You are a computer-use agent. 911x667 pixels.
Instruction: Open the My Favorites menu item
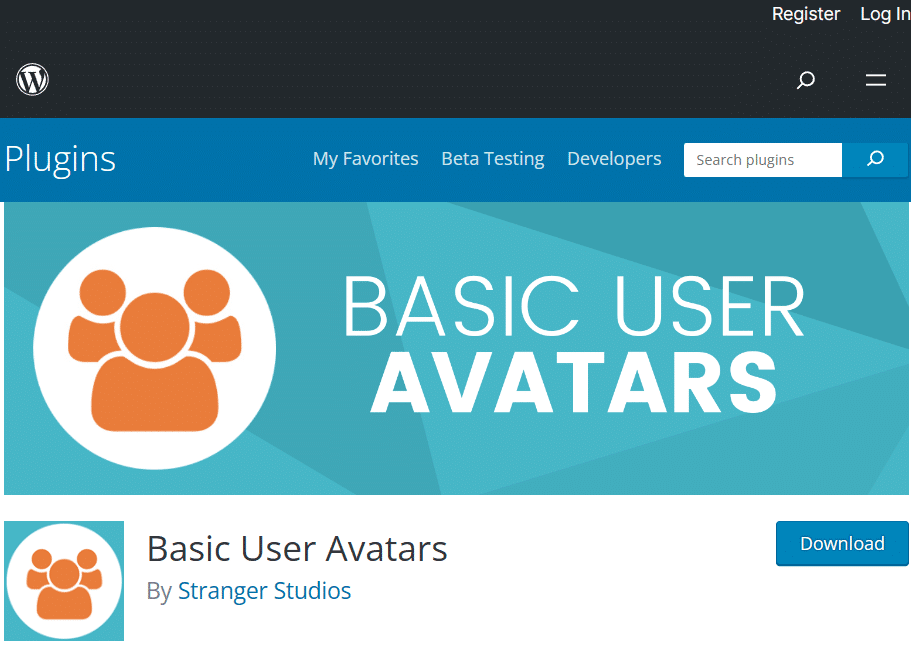pyautogui.click(x=365, y=158)
